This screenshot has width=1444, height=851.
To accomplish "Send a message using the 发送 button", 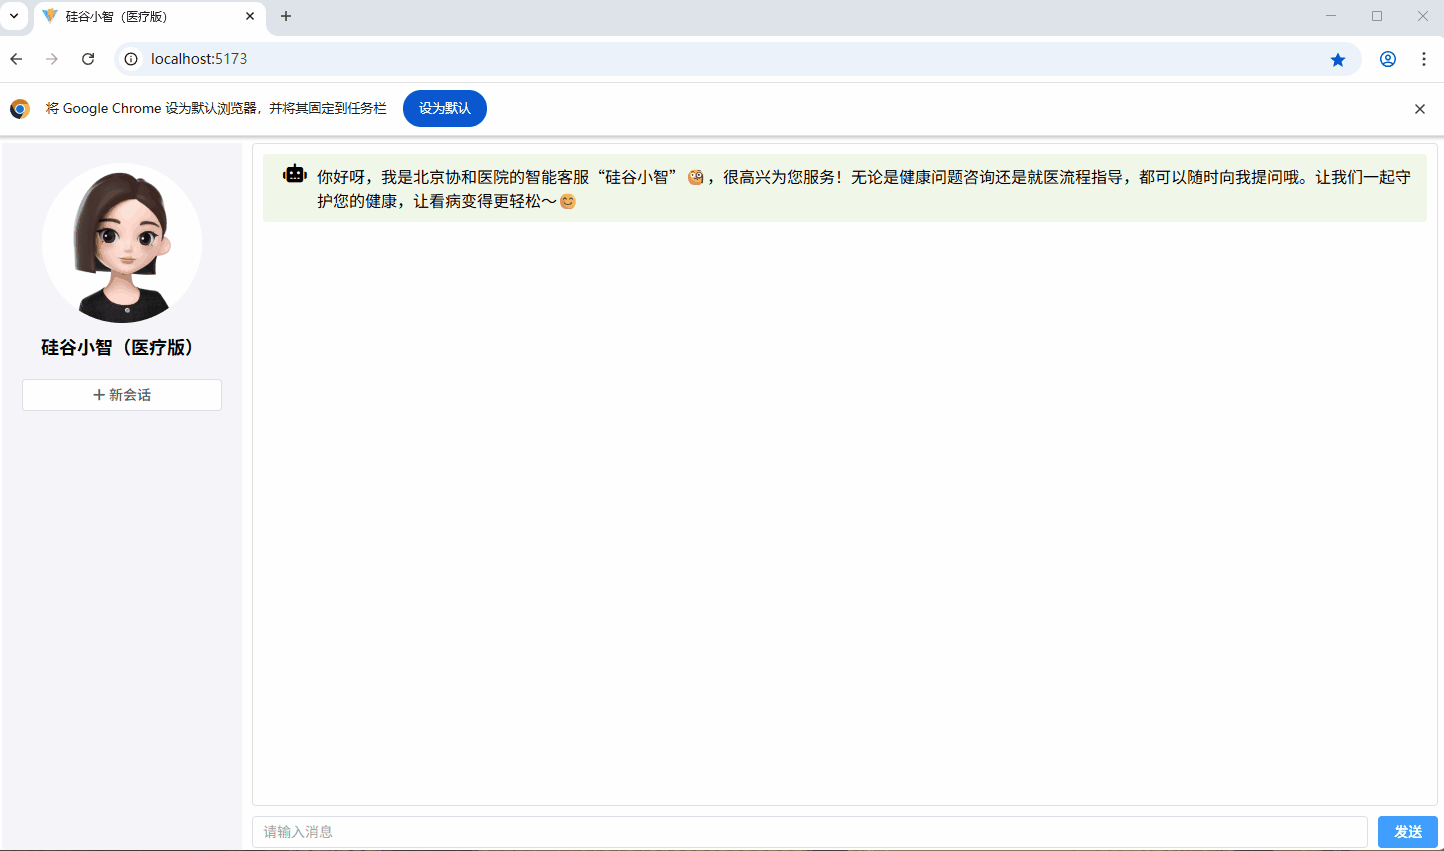I will 1407,831.
